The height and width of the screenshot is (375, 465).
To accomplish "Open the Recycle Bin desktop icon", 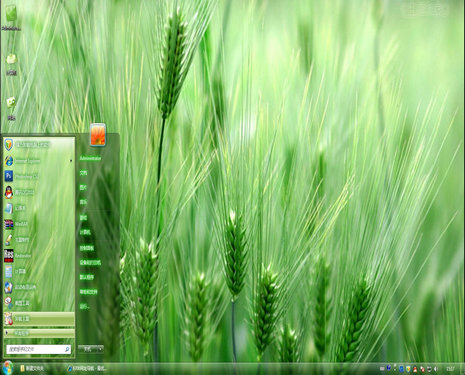I will (11, 63).
